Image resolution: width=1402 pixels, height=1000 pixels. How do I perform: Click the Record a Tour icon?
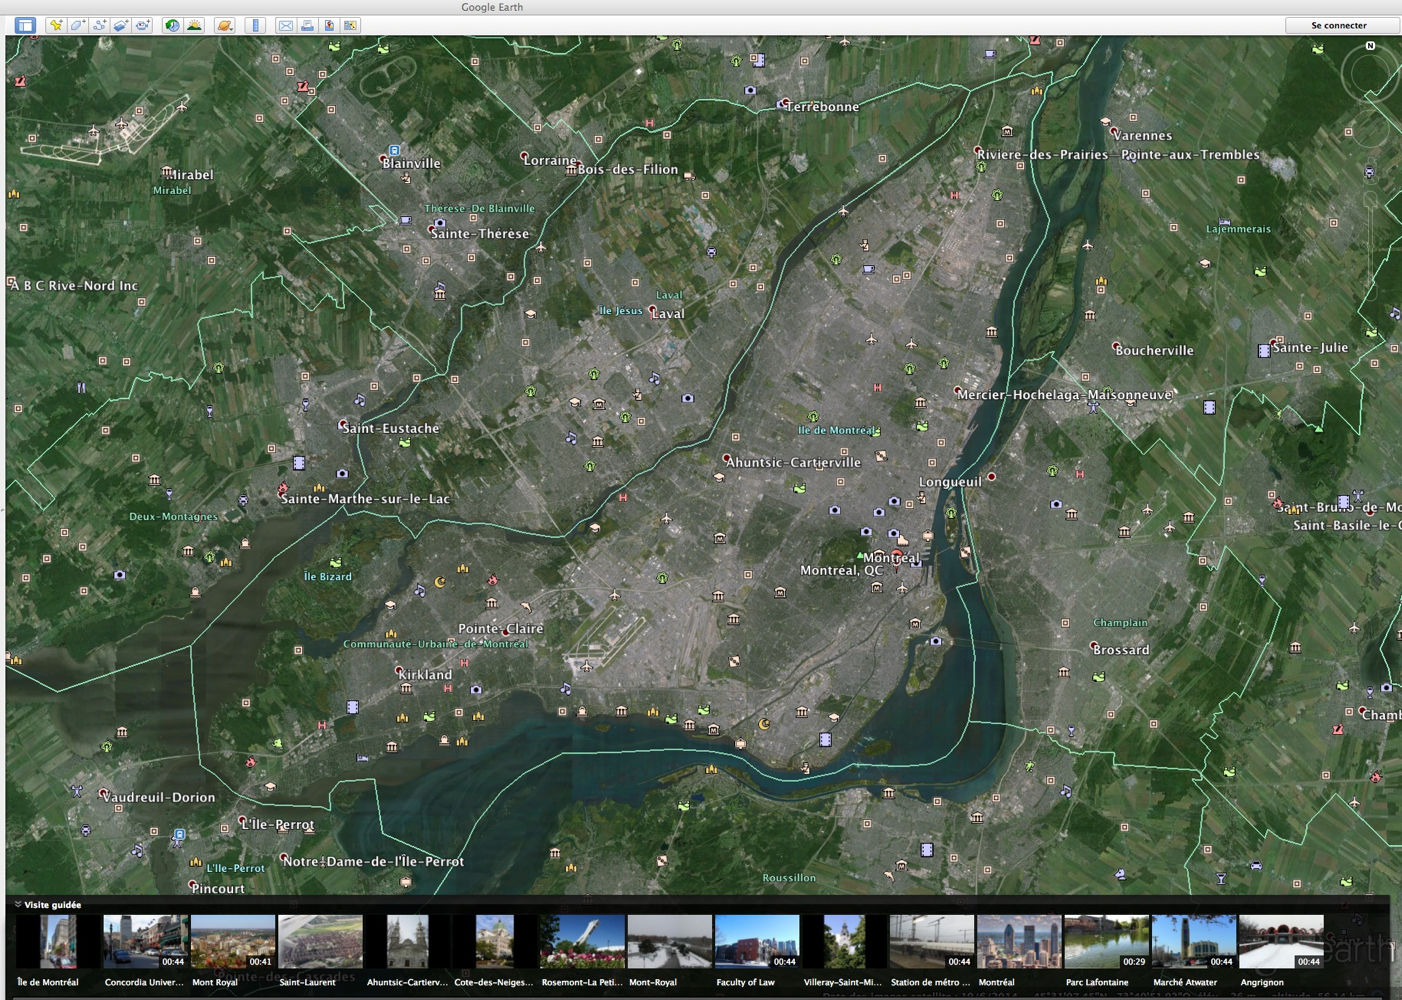pyautogui.click(x=143, y=25)
